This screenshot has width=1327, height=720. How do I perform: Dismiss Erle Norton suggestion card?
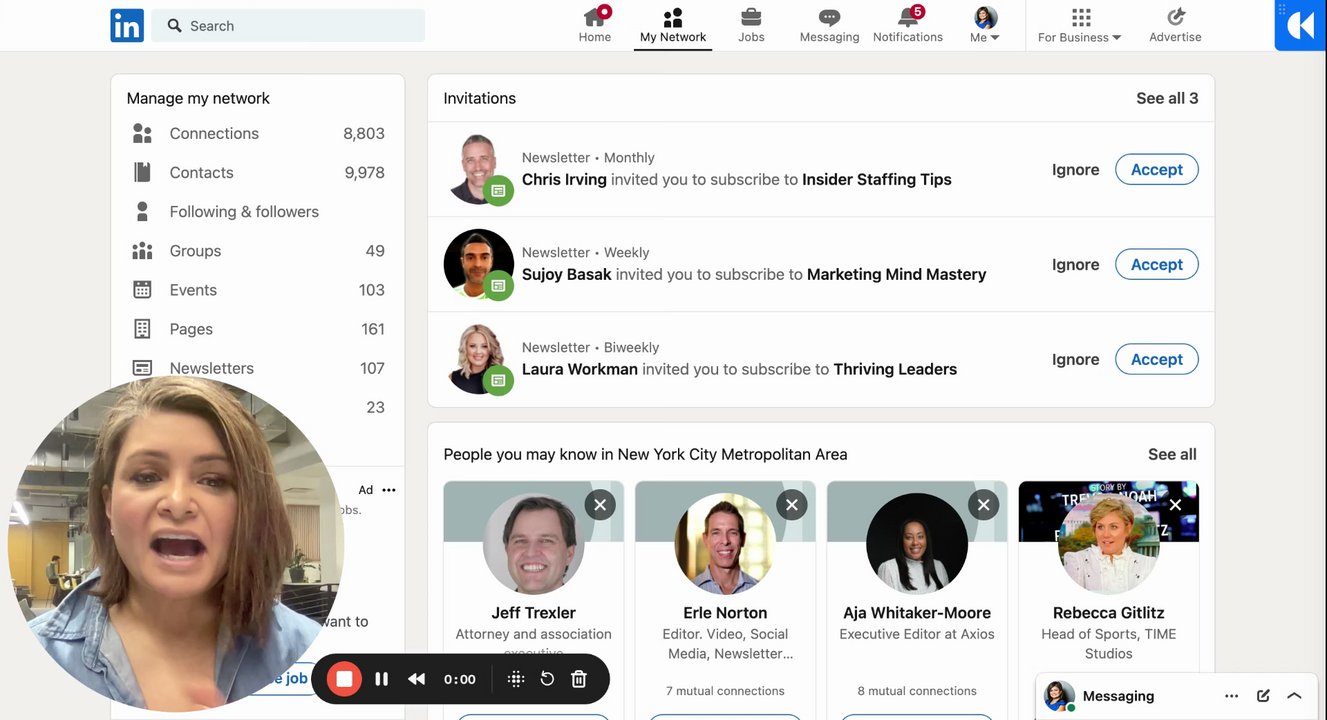792,505
